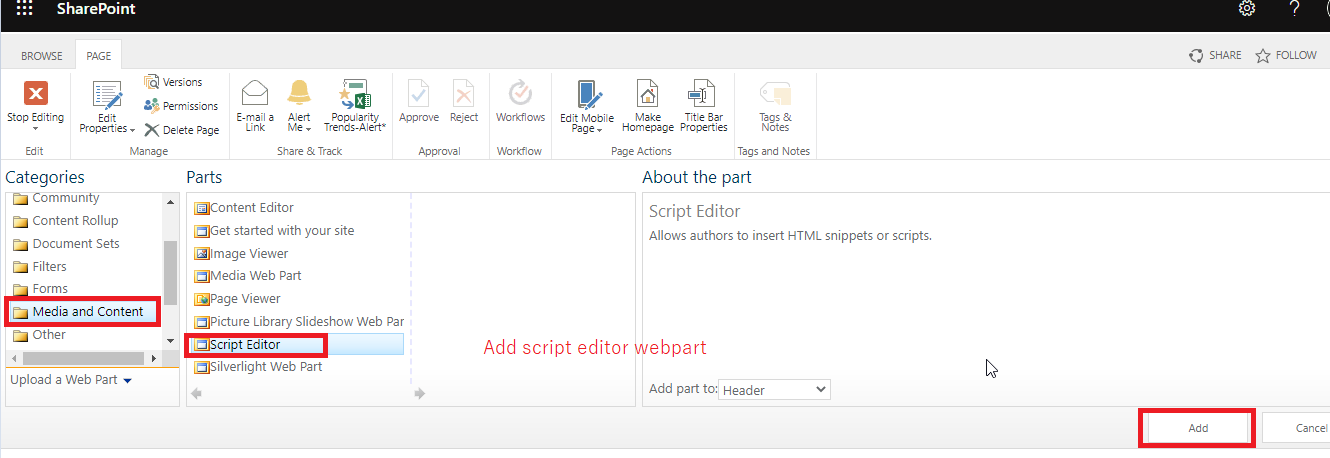
Task: Click the Add button
Action: [1198, 428]
